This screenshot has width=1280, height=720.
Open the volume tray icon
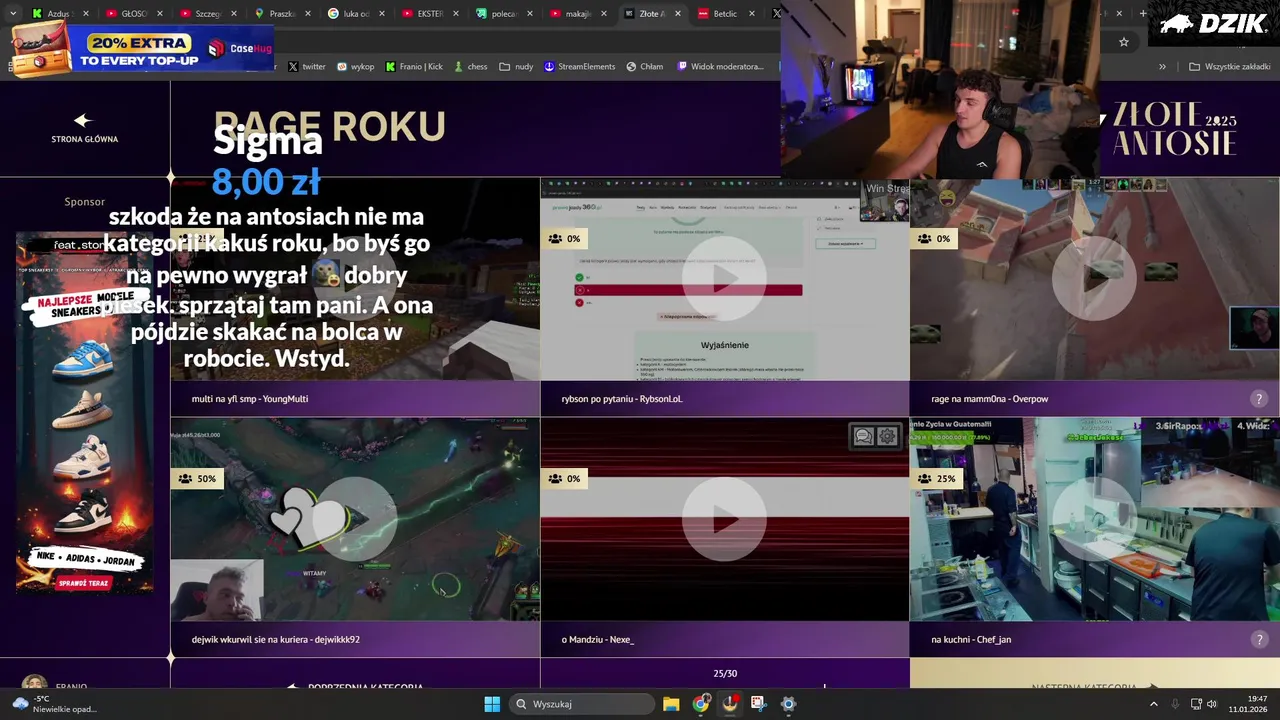click(1212, 704)
